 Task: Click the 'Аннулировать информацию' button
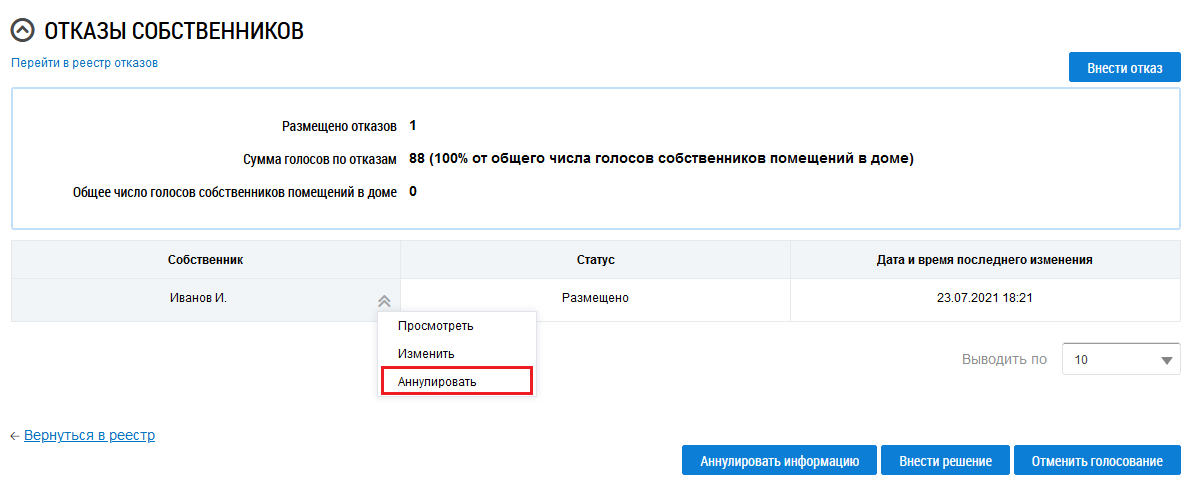[x=779, y=461]
